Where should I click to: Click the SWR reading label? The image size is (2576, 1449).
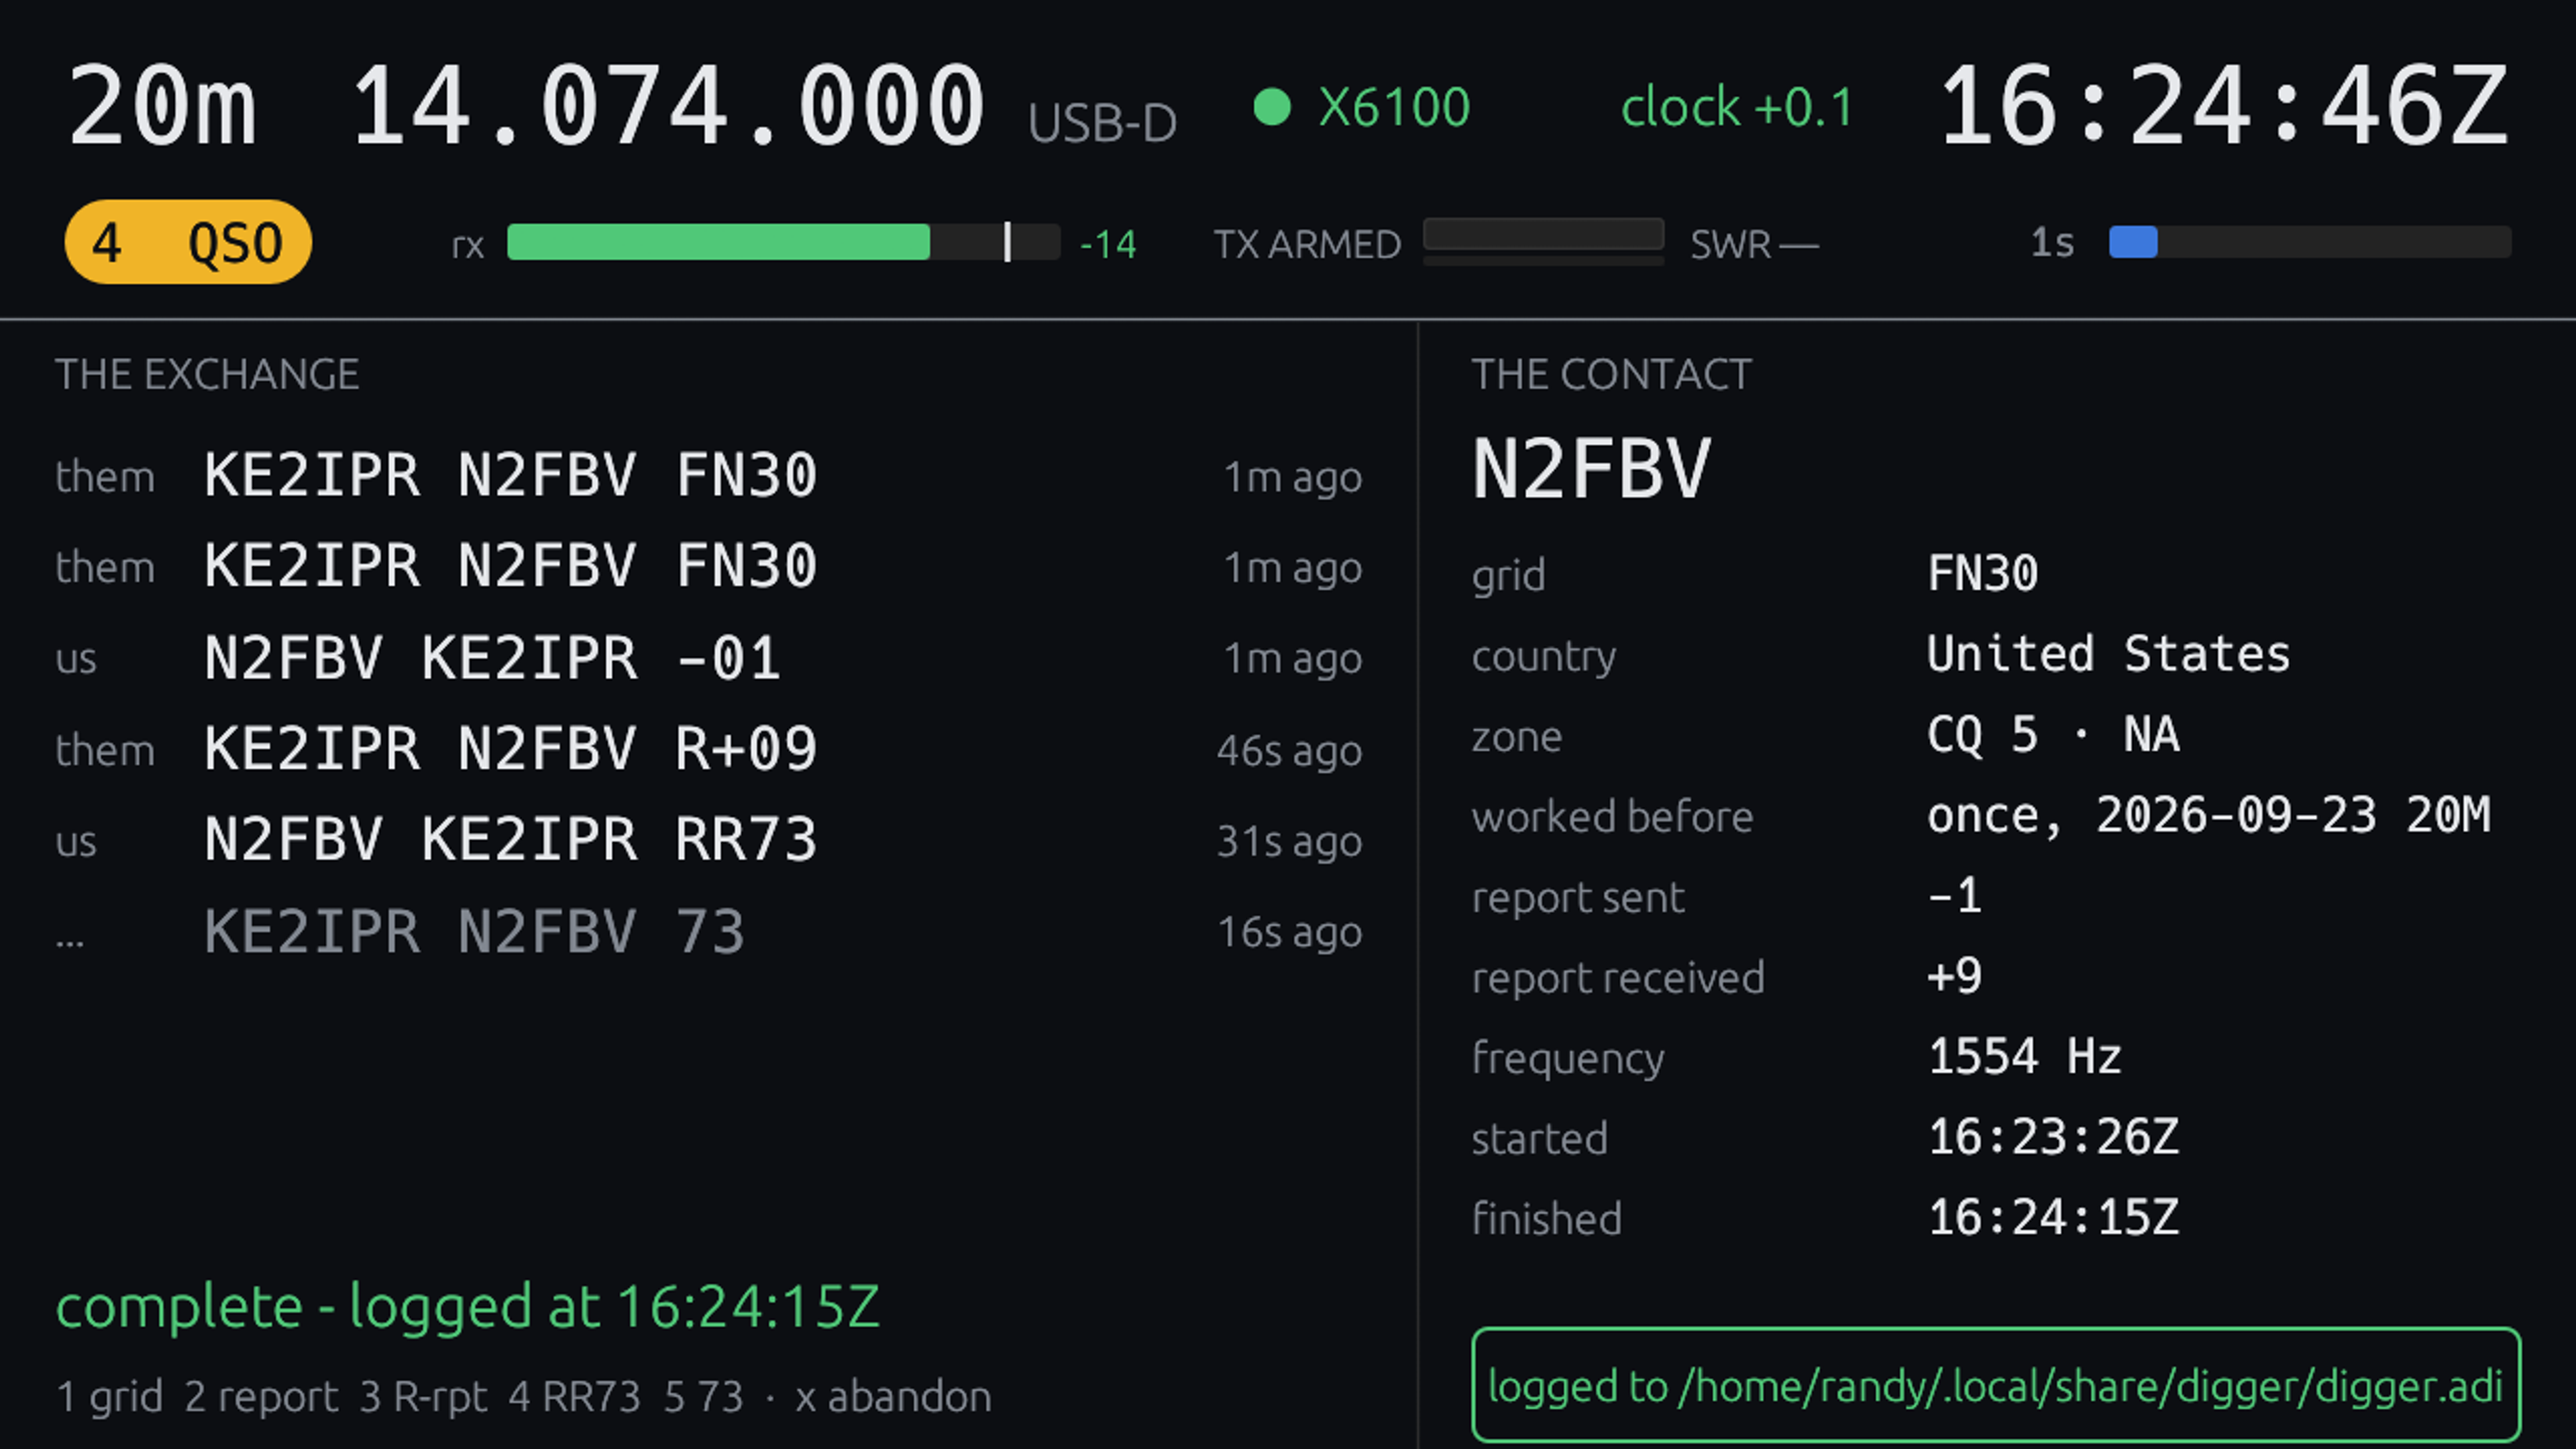coord(1754,244)
